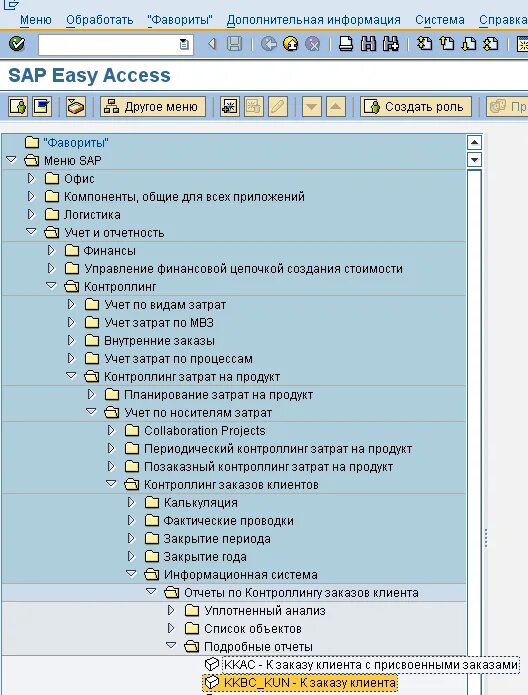Select Компоненты, общие для всех приложений
This screenshot has width=528, height=695.
(184, 197)
